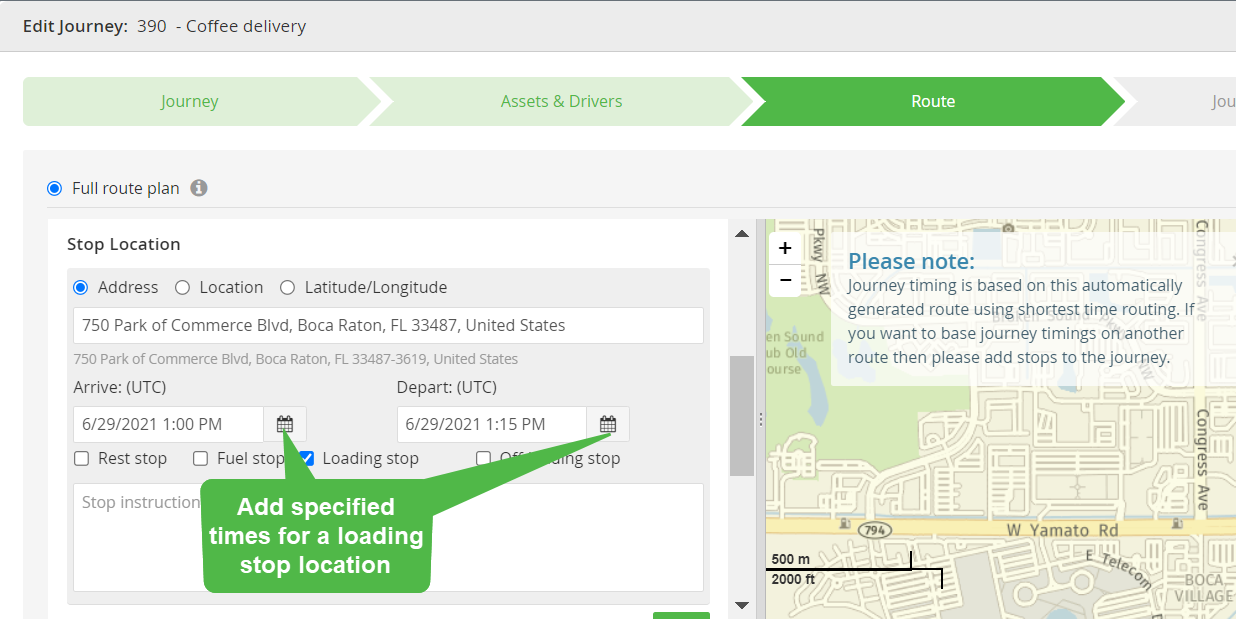Zoom in on the map
Screen dimensions: 1236x619
tap(785, 248)
